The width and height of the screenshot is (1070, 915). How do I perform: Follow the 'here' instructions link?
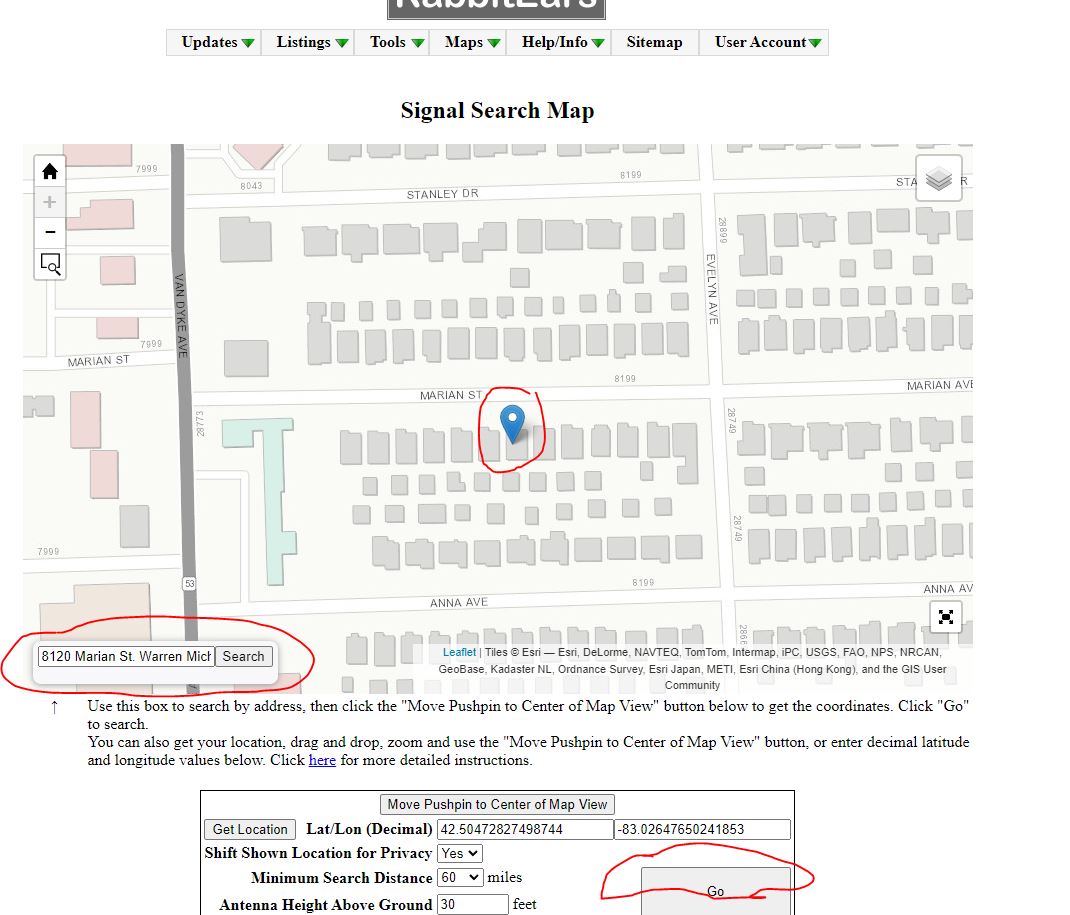click(x=322, y=760)
